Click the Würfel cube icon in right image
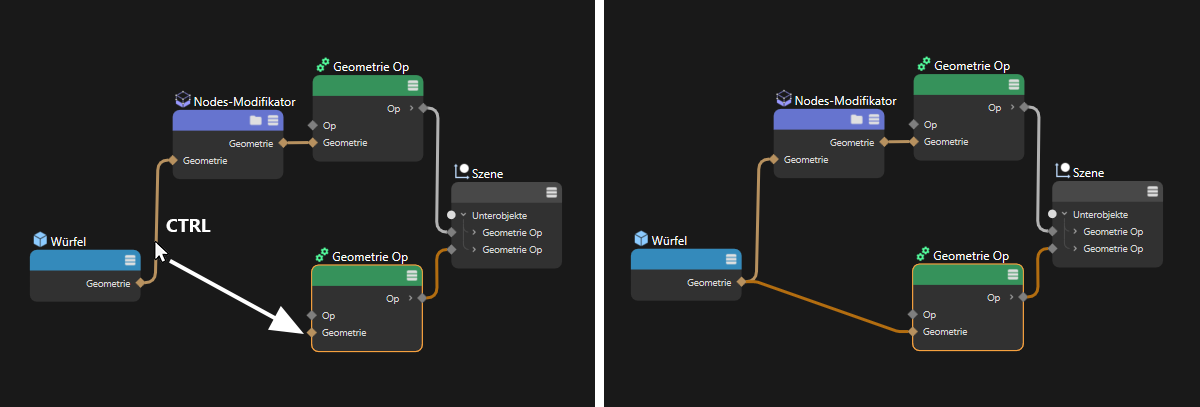 pyautogui.click(x=642, y=240)
